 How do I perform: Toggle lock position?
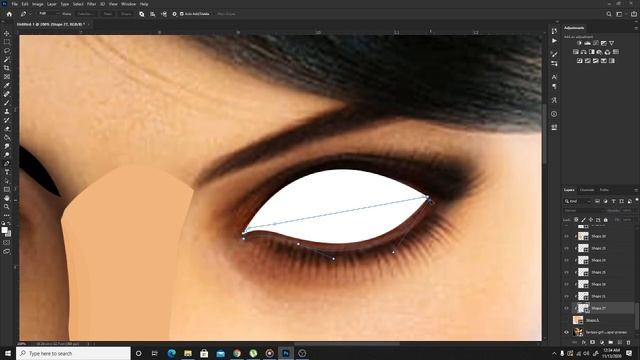tap(591, 220)
